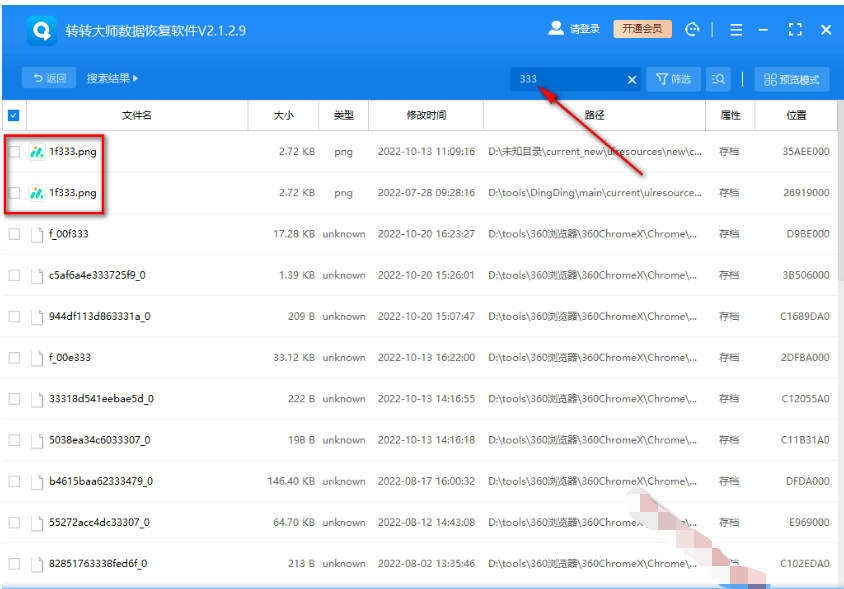Click the 返回 back button

point(49,78)
